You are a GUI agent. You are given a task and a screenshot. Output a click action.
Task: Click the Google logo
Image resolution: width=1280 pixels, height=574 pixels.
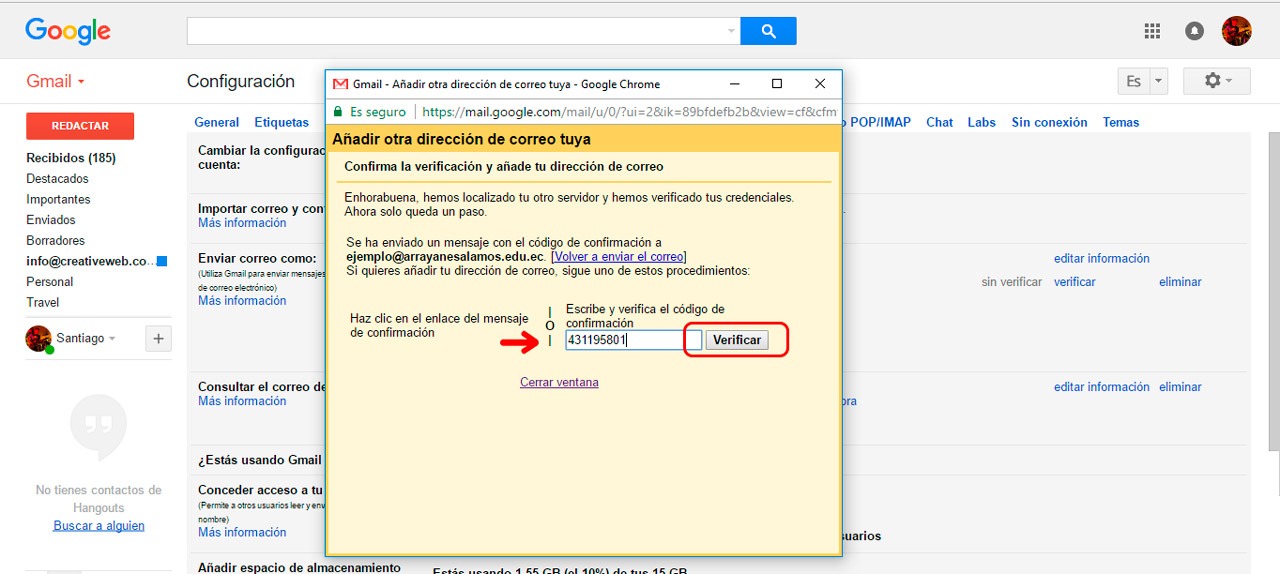[67, 31]
